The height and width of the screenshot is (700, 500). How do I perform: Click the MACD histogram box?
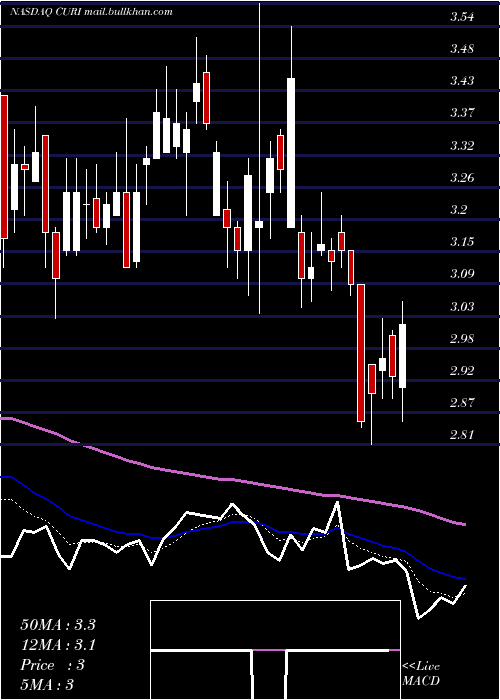[275, 650]
